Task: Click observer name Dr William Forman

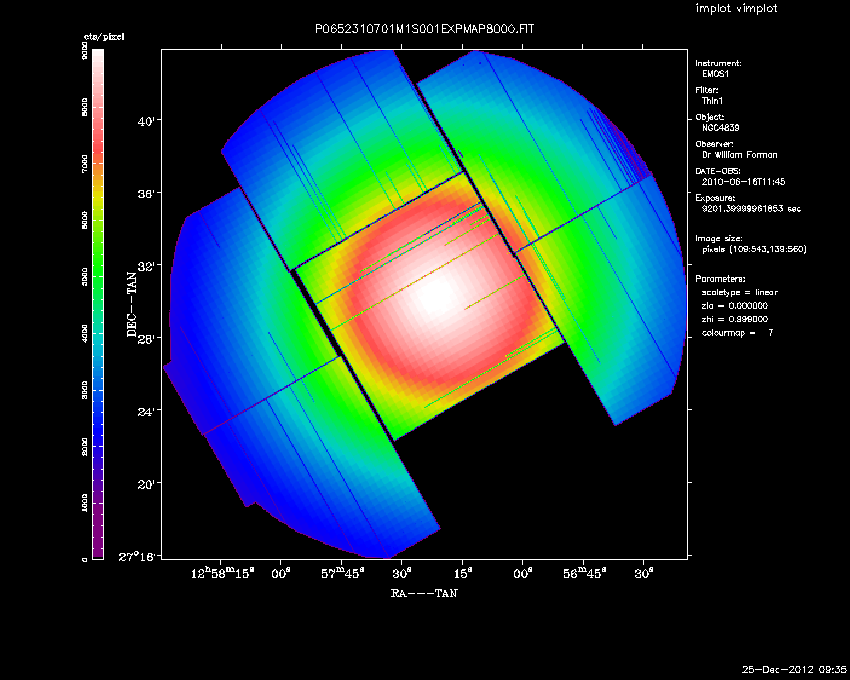Action: 739,155
